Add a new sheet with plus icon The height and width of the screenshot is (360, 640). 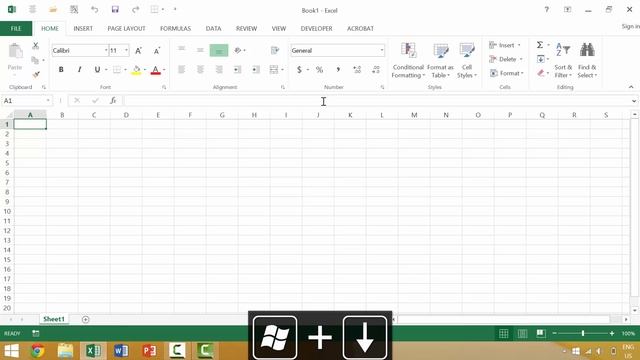(85, 319)
